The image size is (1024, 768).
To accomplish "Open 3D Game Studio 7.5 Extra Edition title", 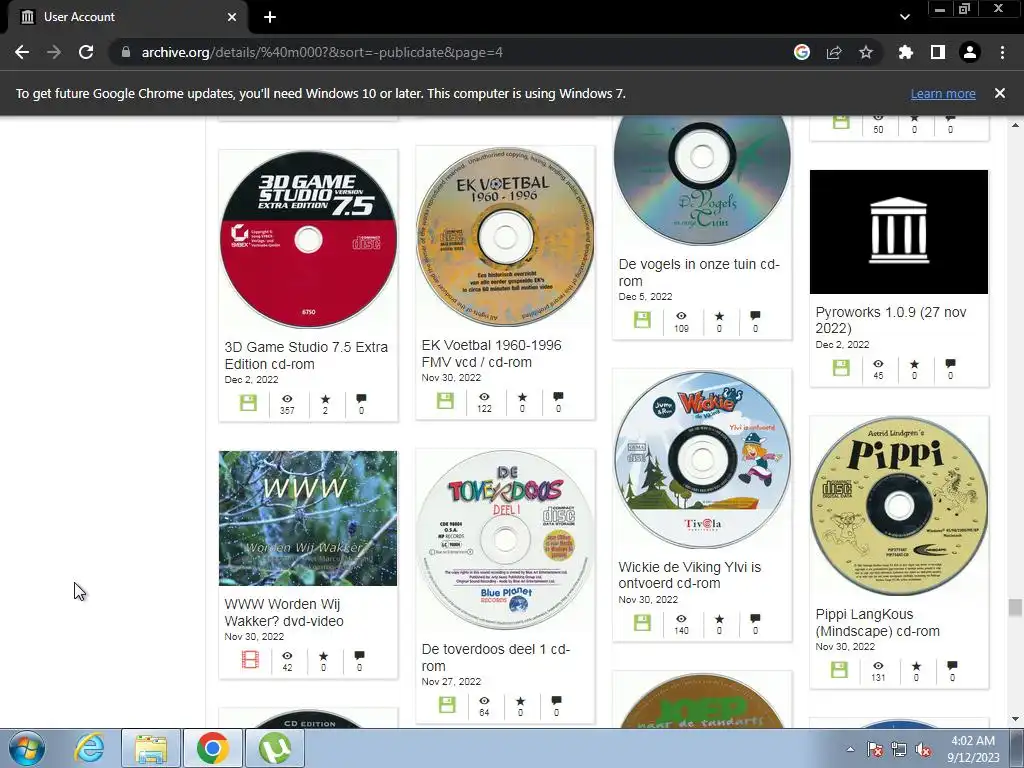I will pos(306,355).
